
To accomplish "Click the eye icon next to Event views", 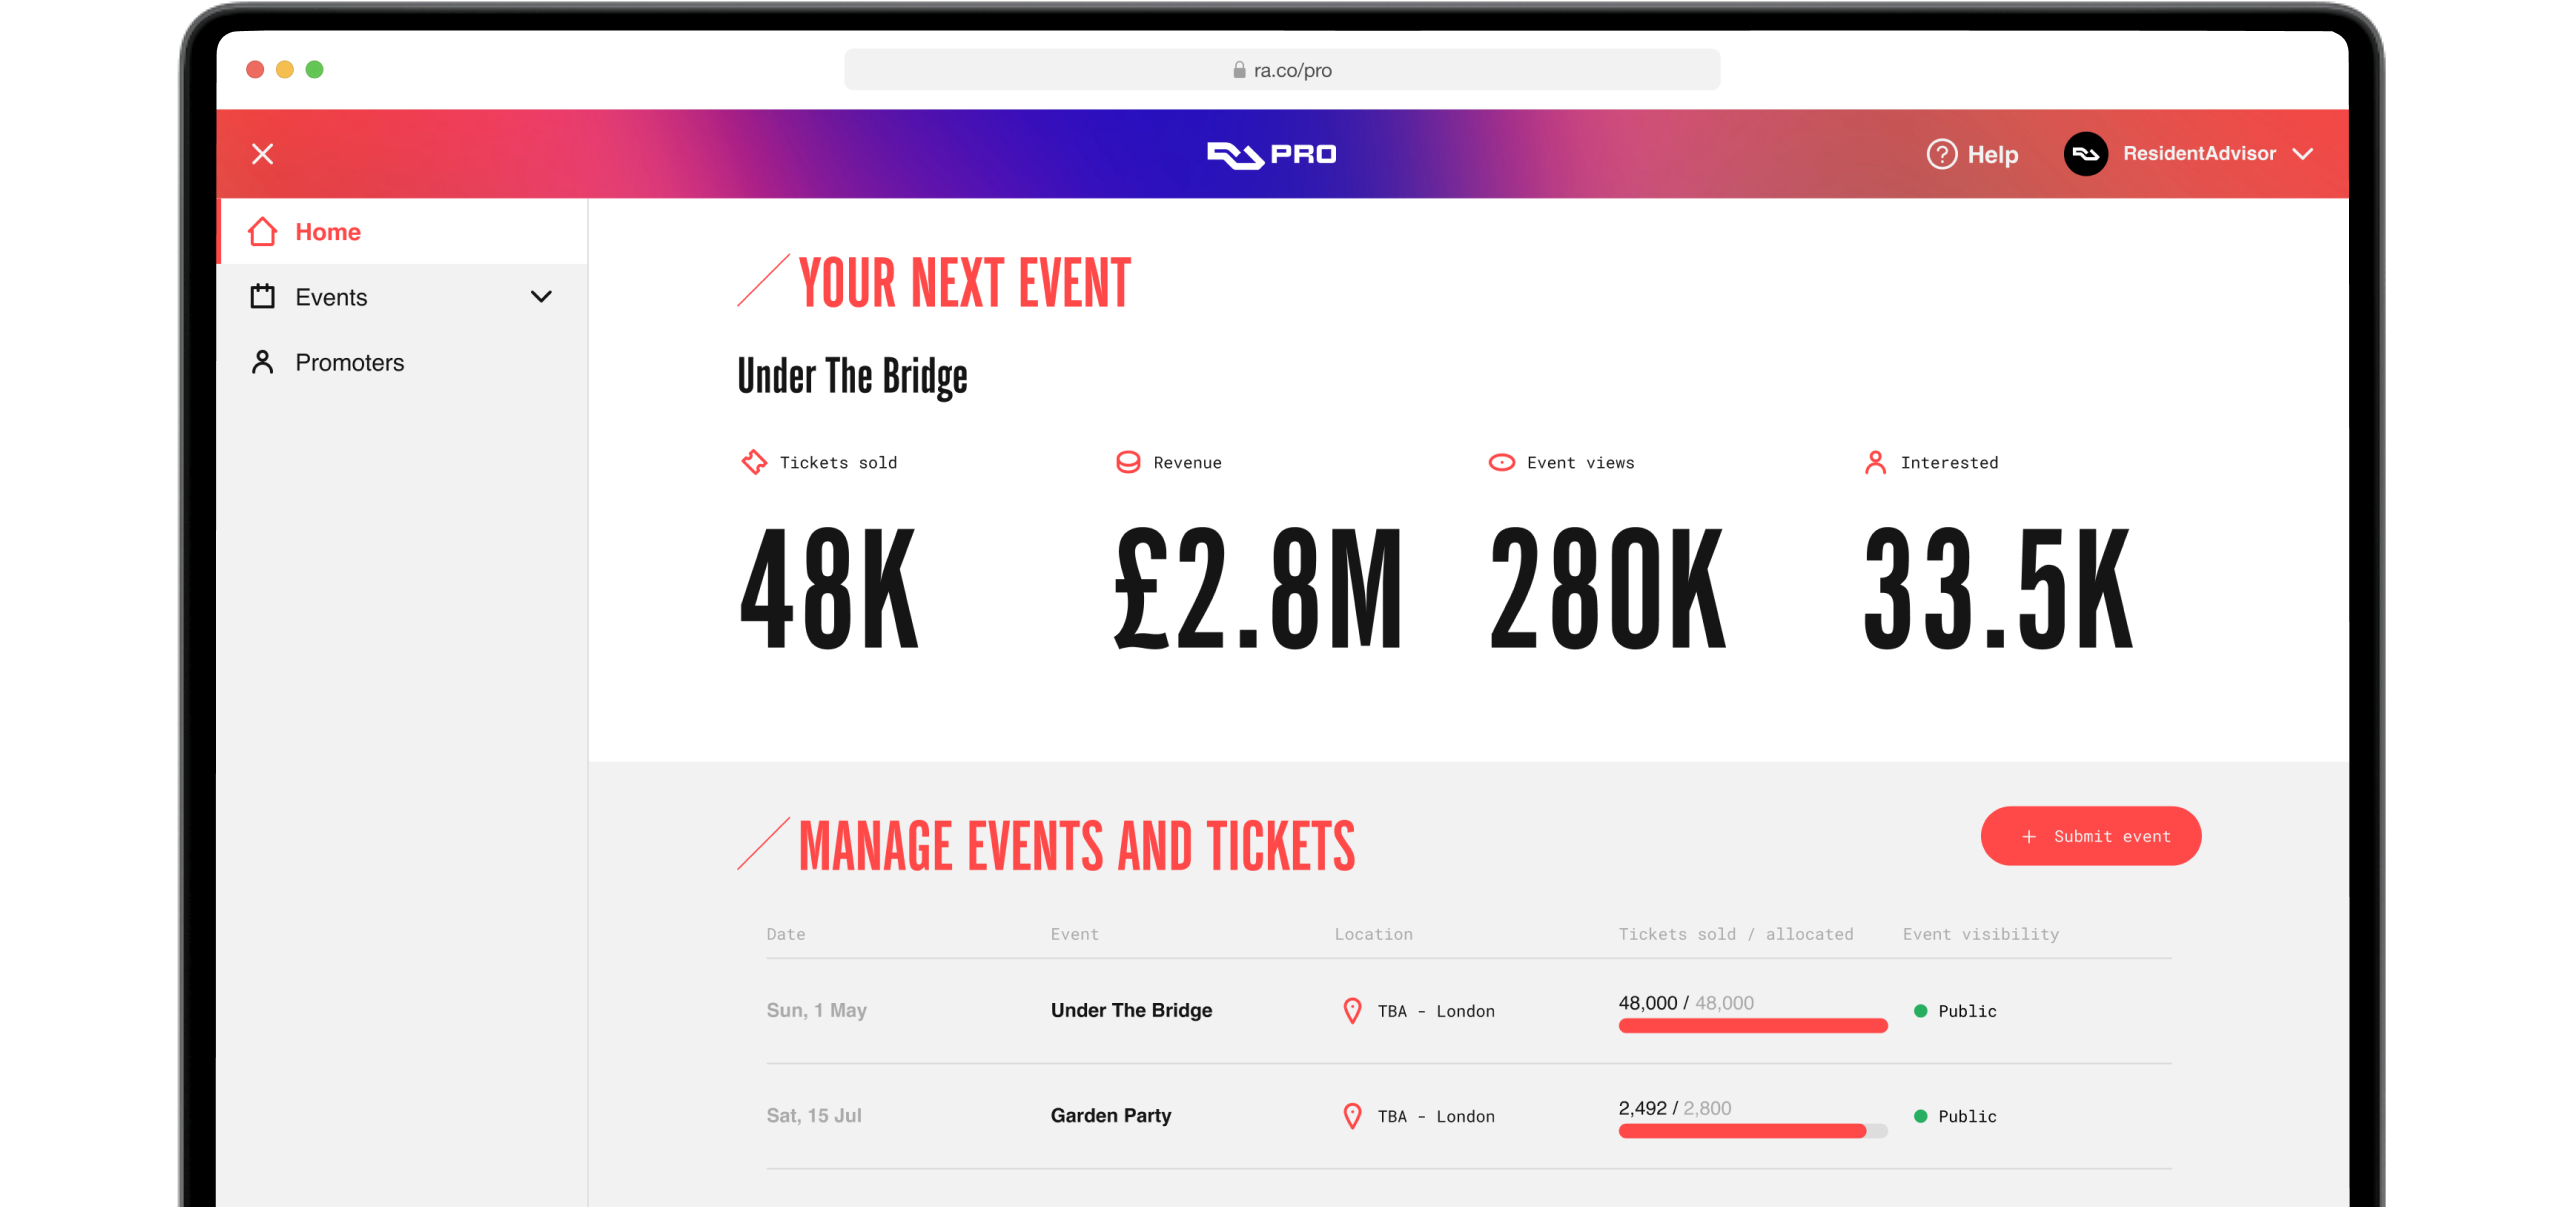I will (1501, 462).
